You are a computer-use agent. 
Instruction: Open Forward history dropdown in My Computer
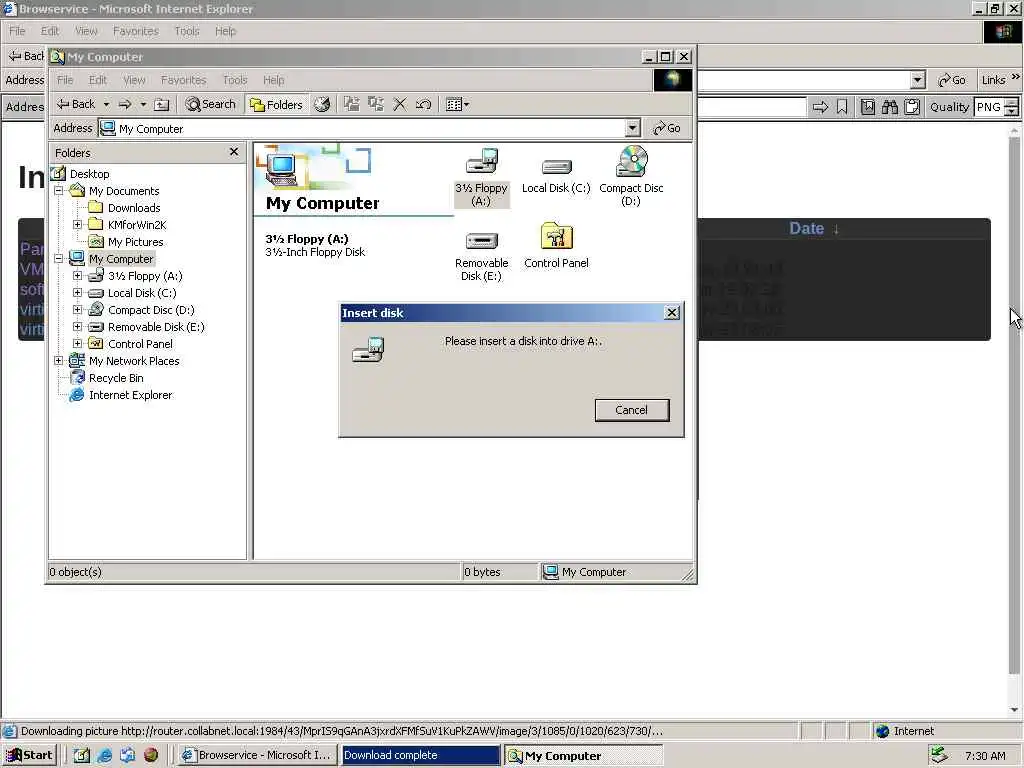143,104
